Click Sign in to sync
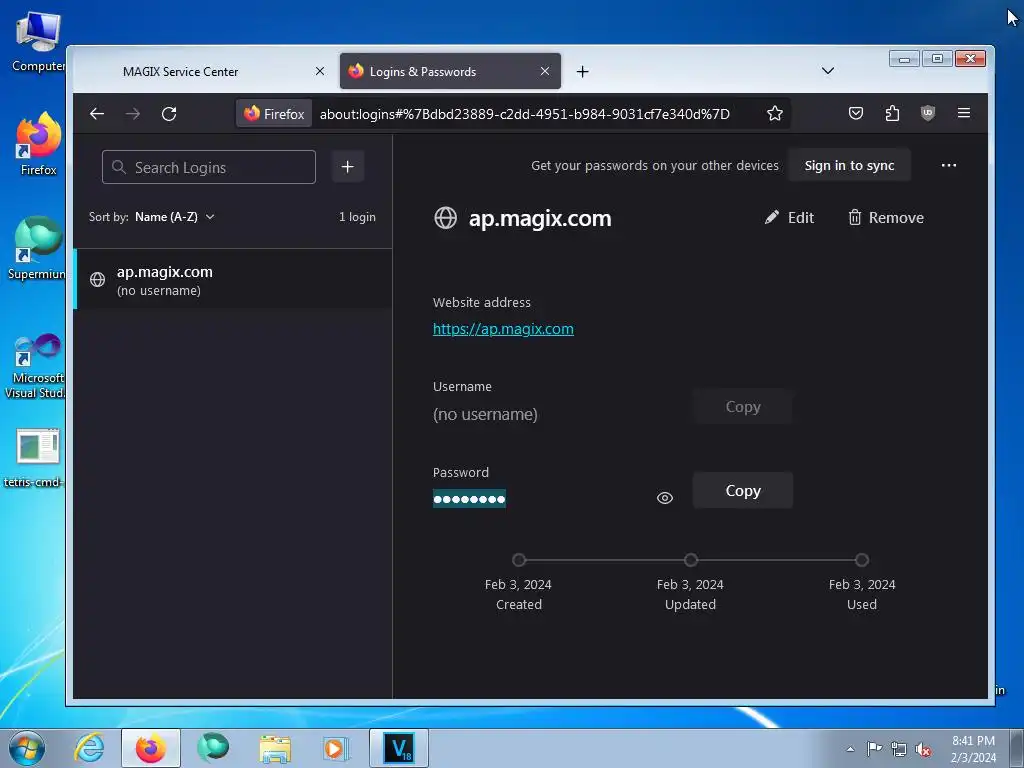This screenshot has height=768, width=1024. coord(849,165)
